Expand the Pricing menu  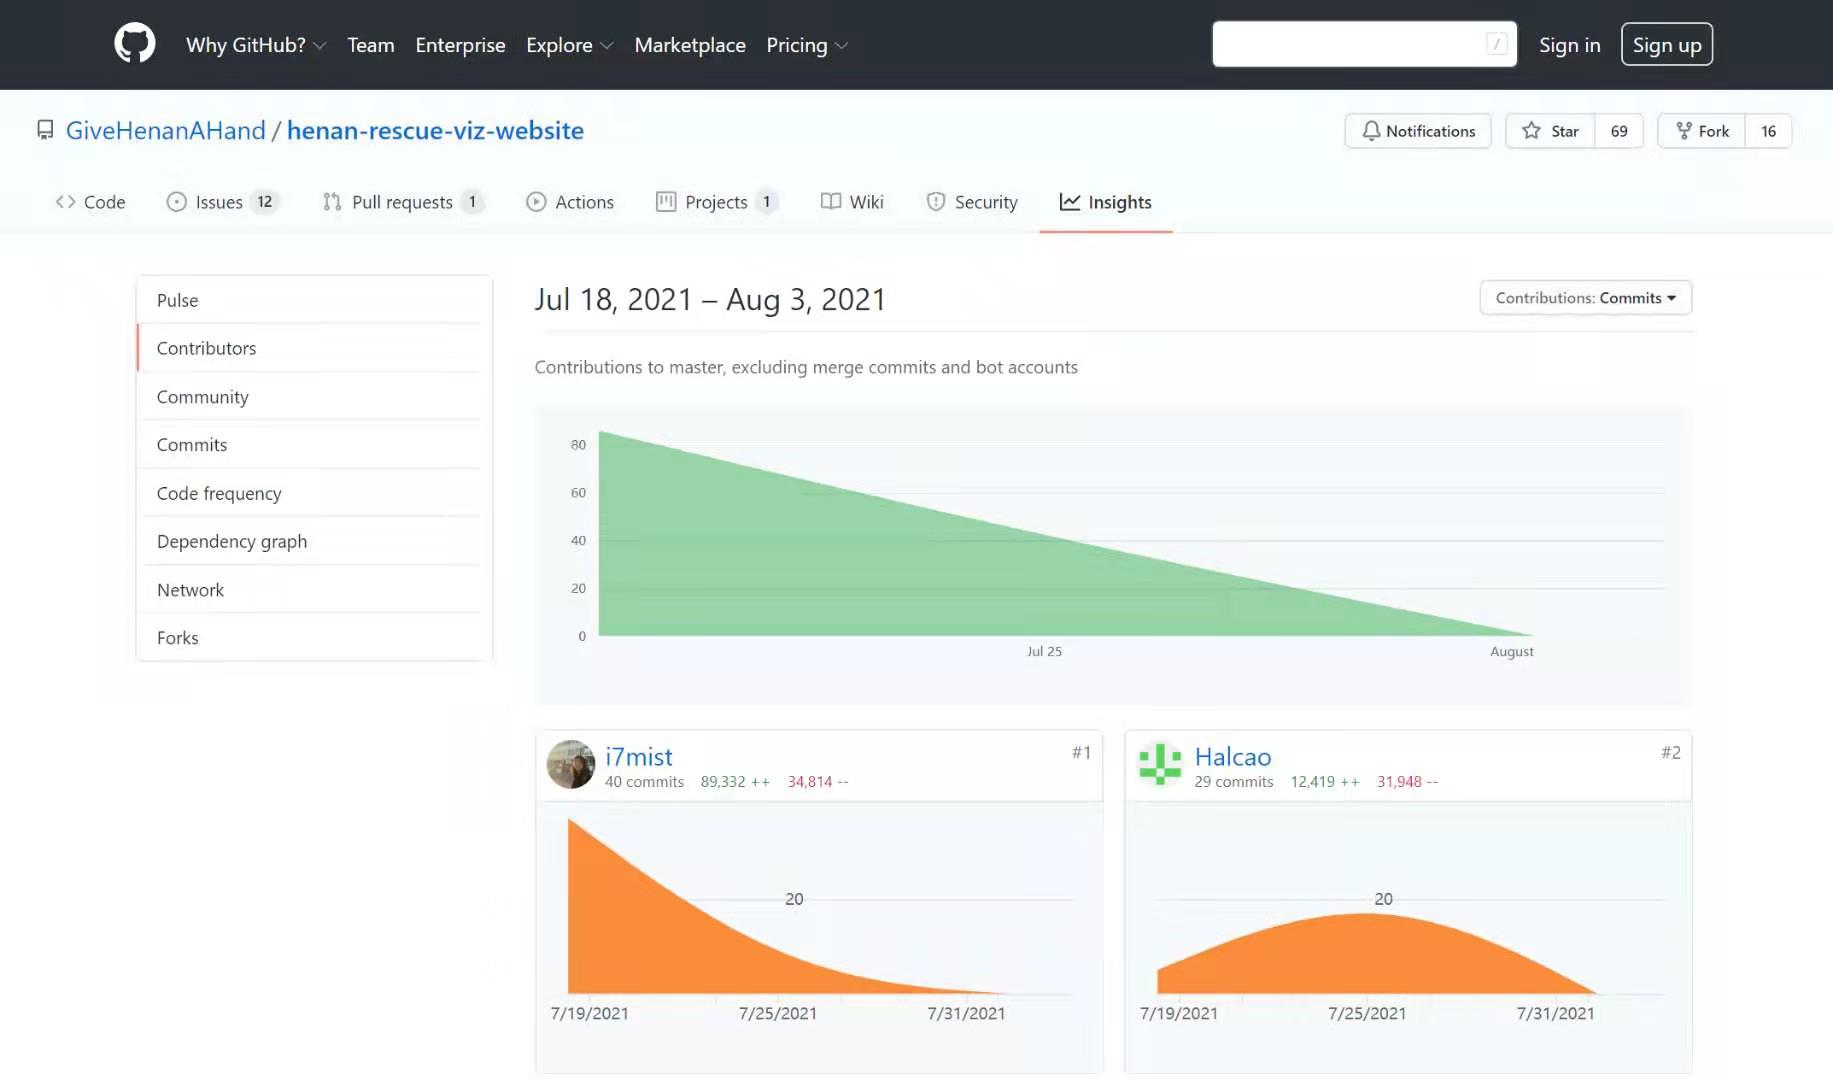point(806,45)
